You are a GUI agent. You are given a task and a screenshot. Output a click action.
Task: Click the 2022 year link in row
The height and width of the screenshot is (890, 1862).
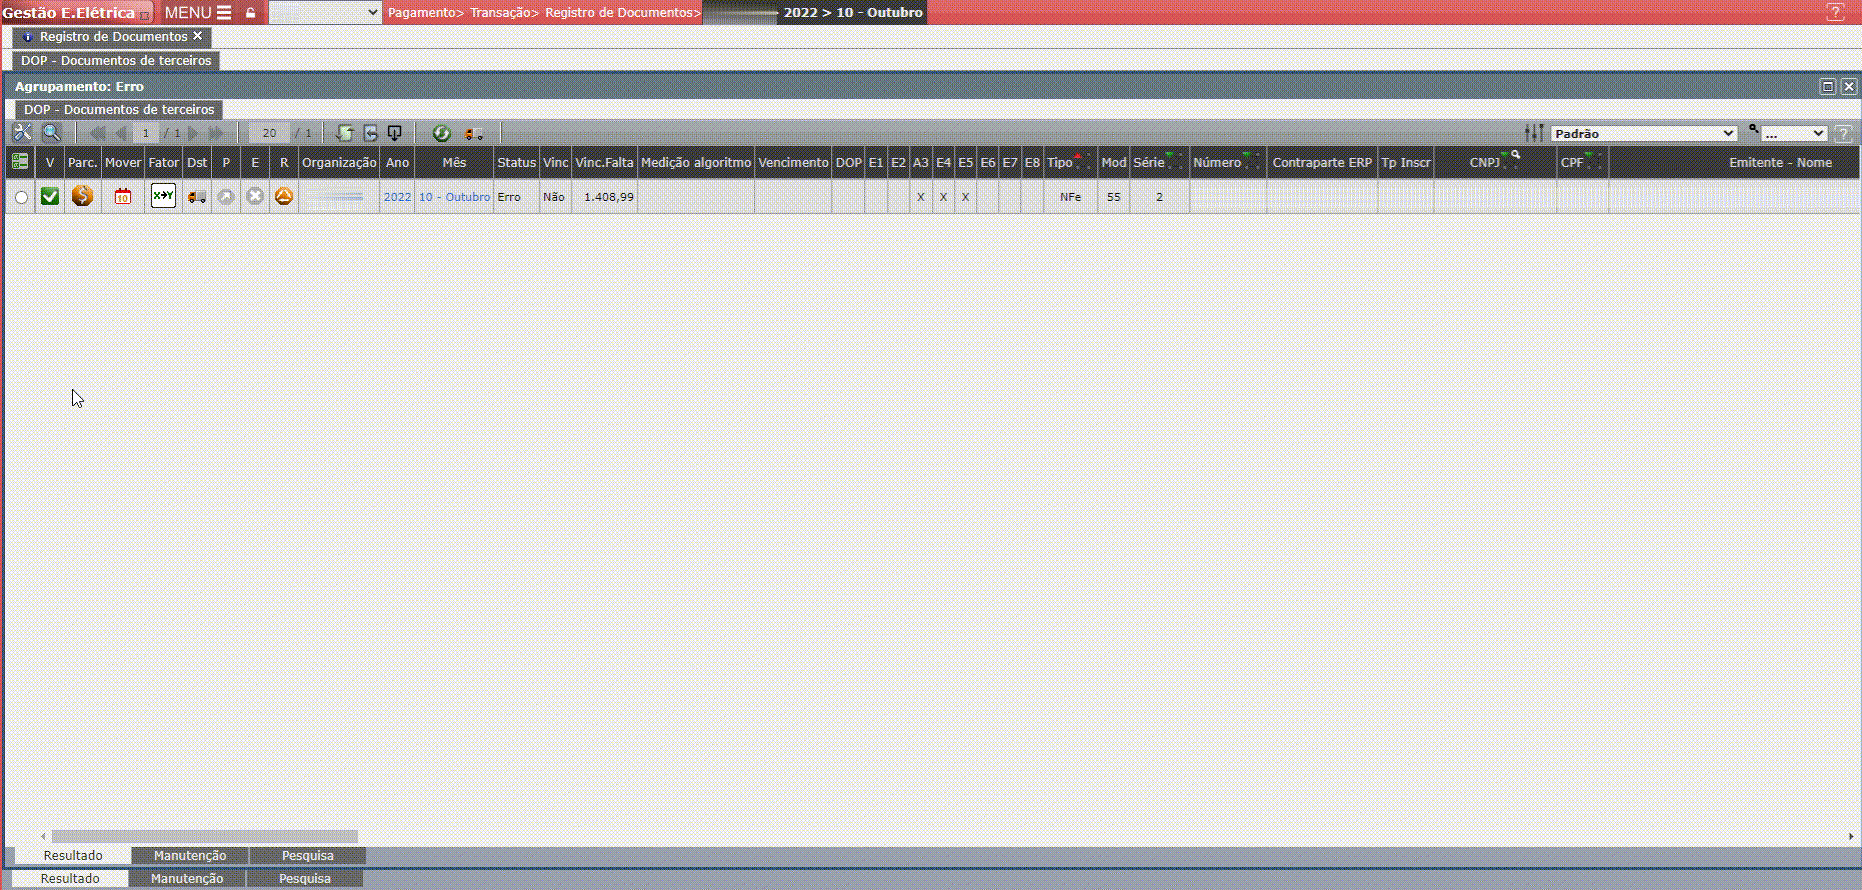[x=397, y=197]
